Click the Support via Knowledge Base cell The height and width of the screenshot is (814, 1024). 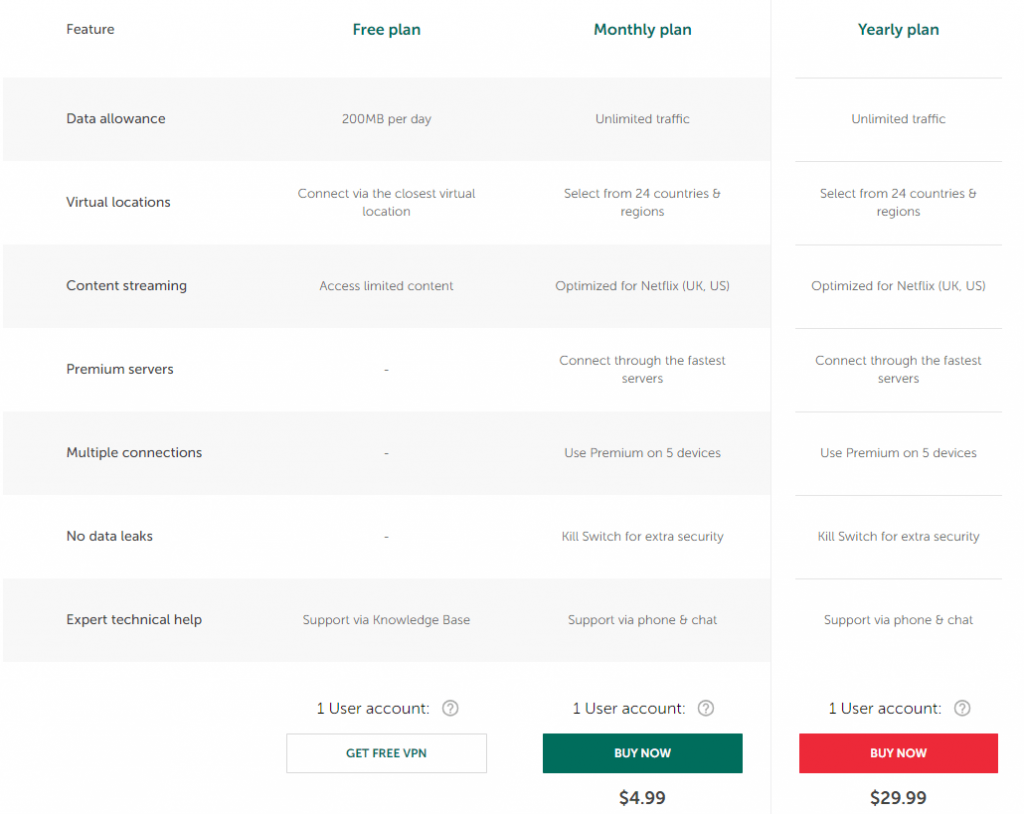pyautogui.click(x=387, y=619)
